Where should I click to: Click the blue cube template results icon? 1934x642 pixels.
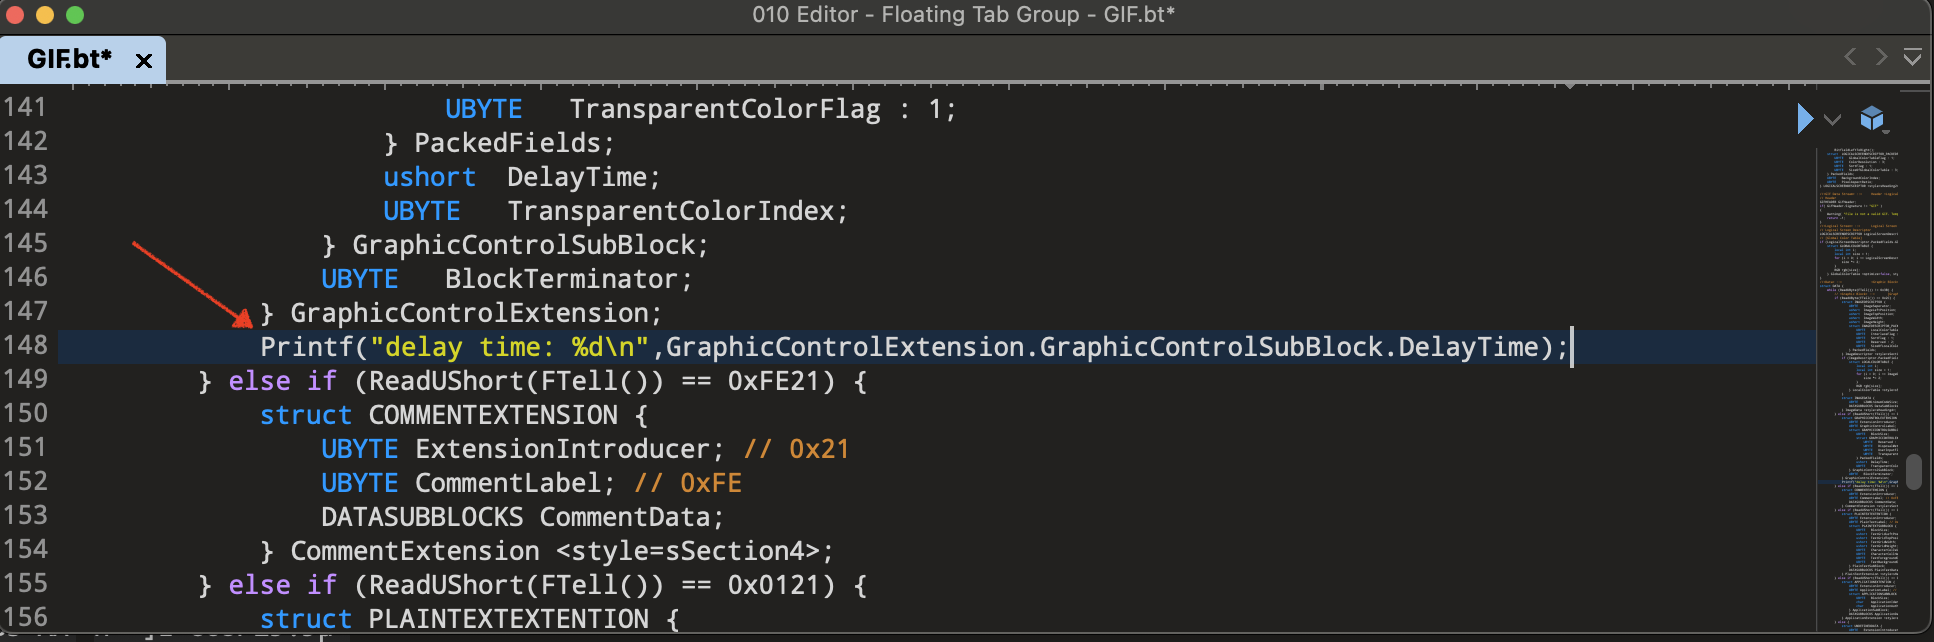[1872, 119]
